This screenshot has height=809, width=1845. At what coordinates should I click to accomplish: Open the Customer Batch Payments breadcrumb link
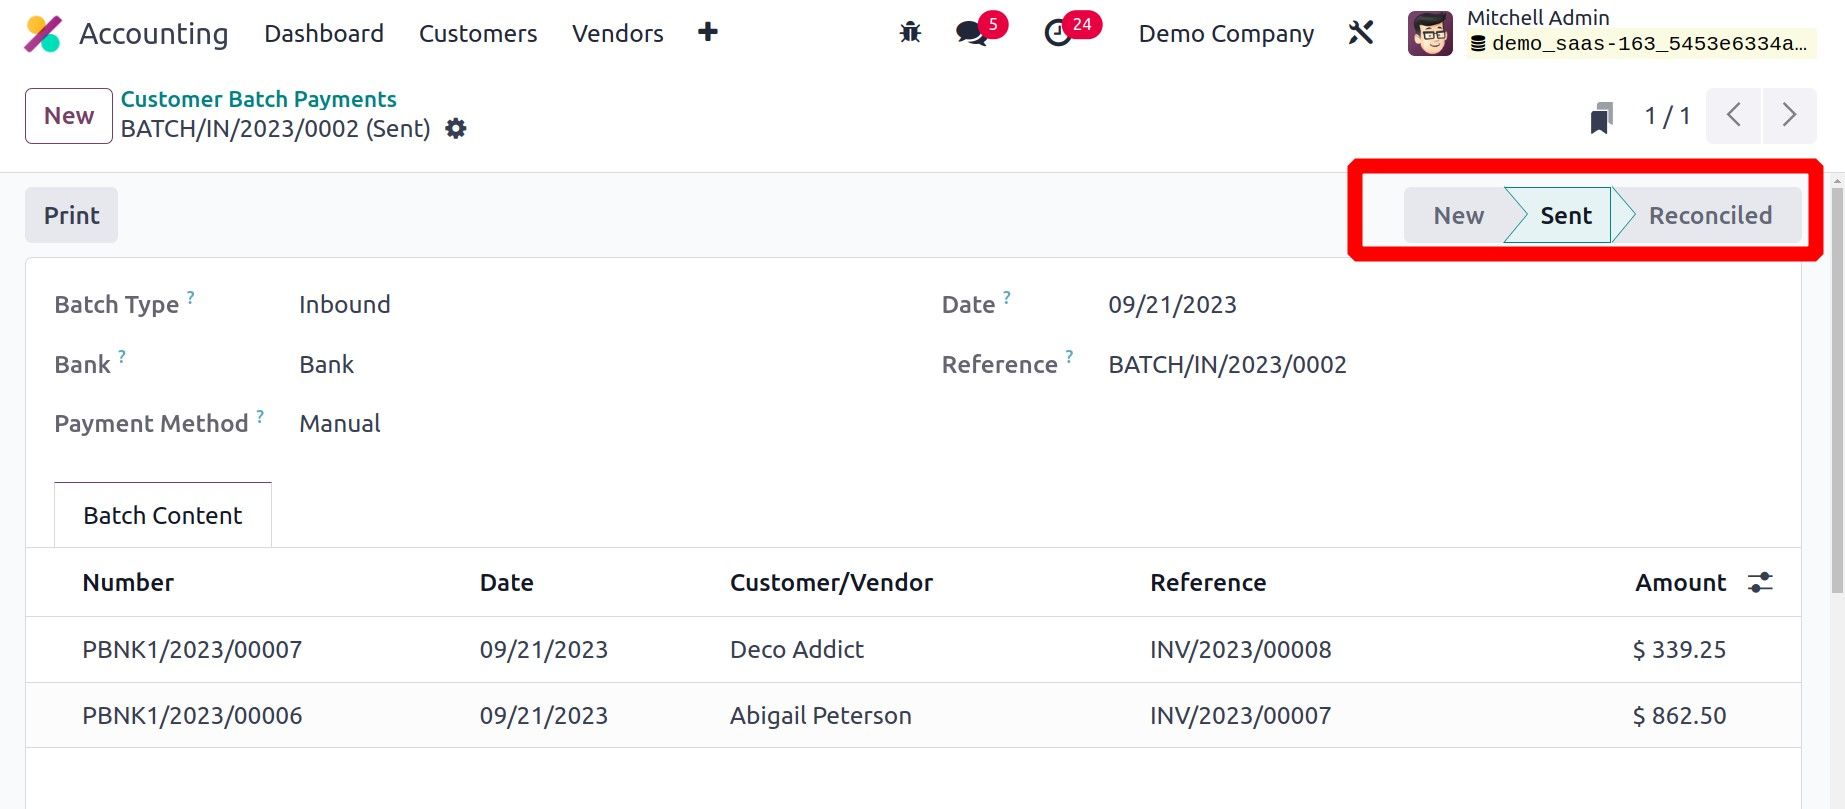pyautogui.click(x=259, y=99)
